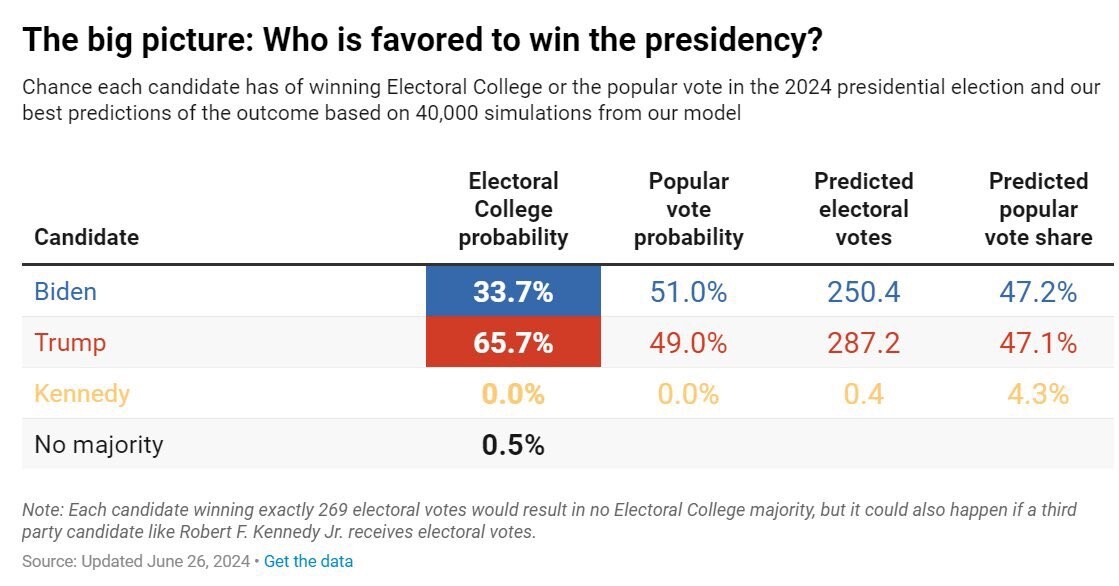Click the Popular vote probability header
Image resolution: width=1119 pixels, height=586 pixels.
point(689,209)
